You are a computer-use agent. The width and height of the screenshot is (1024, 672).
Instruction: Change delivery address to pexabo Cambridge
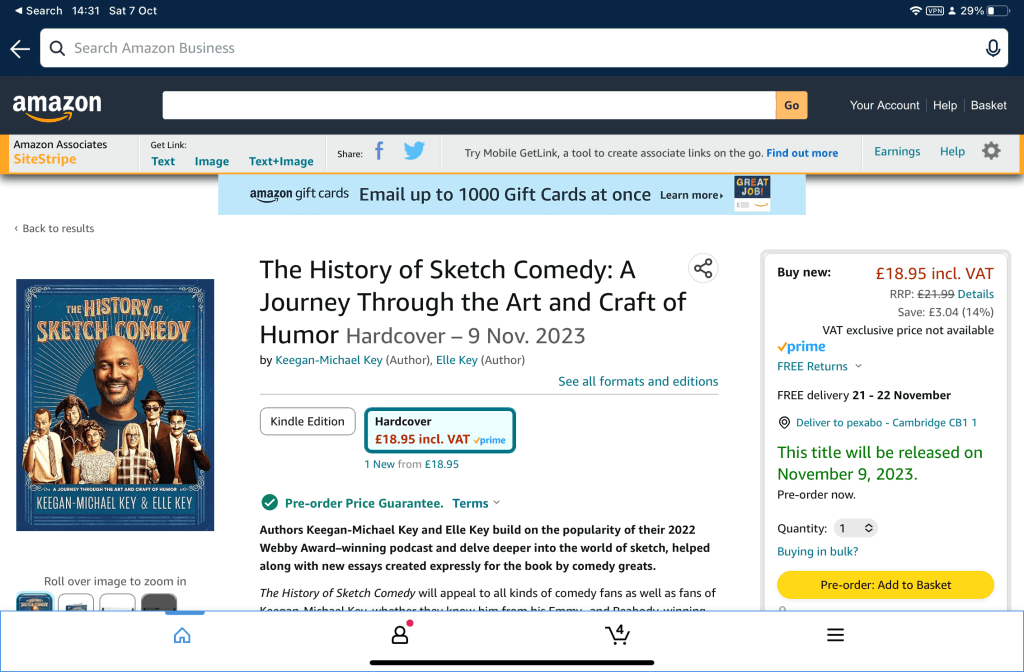pyautogui.click(x=886, y=423)
